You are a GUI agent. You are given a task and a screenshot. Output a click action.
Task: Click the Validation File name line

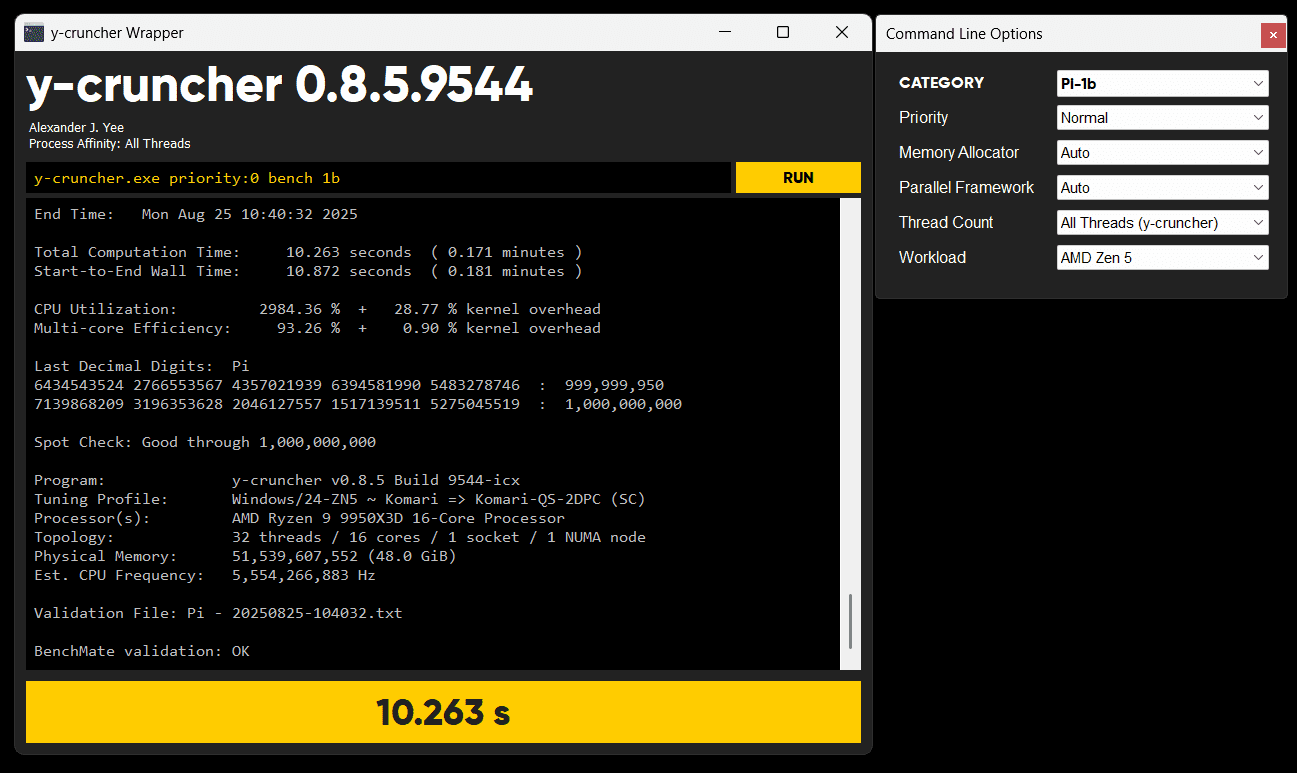pos(218,613)
